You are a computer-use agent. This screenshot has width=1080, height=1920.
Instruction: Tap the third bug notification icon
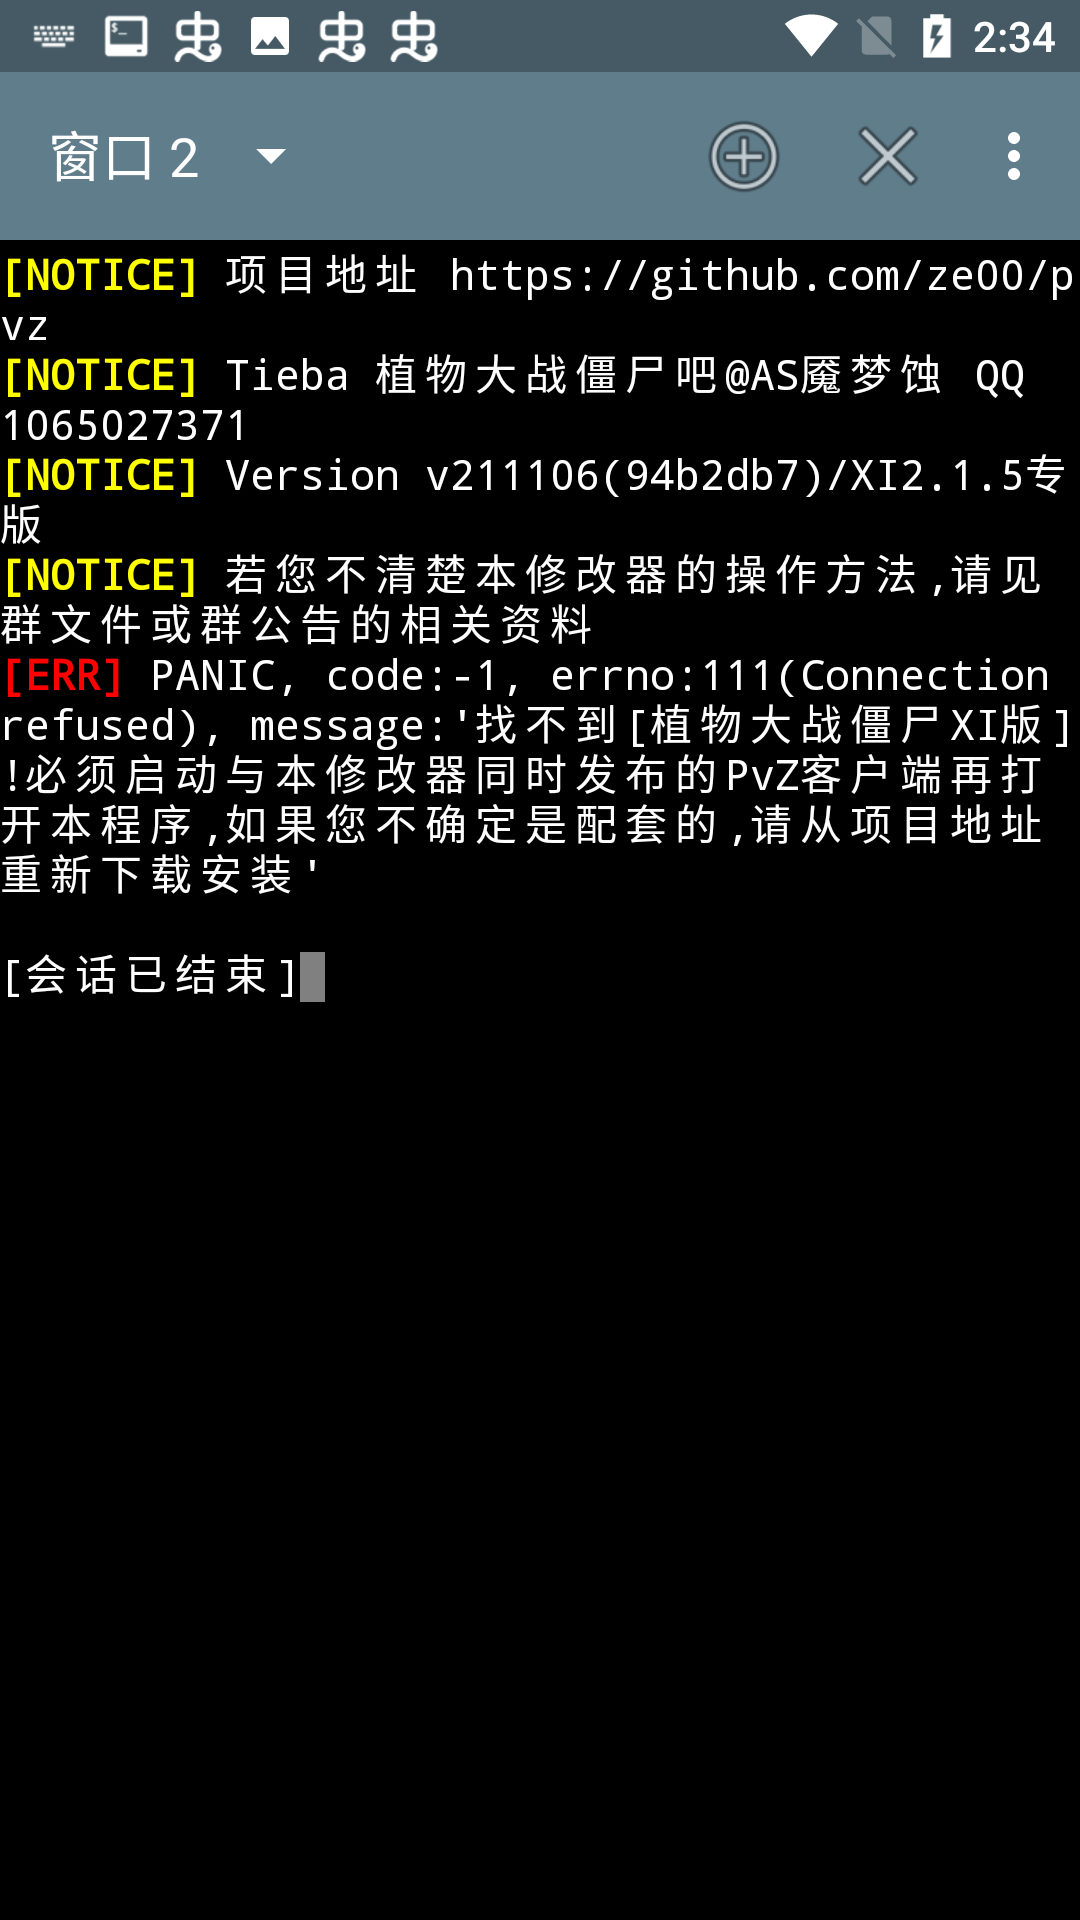(414, 38)
